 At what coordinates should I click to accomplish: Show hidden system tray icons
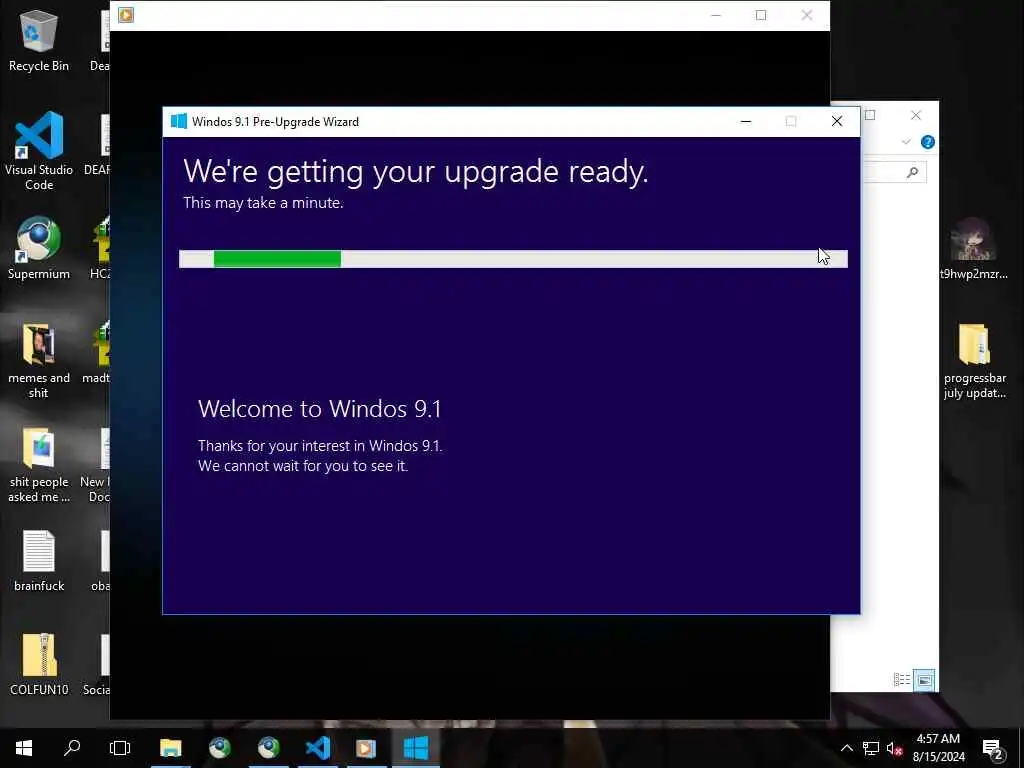[x=846, y=748]
